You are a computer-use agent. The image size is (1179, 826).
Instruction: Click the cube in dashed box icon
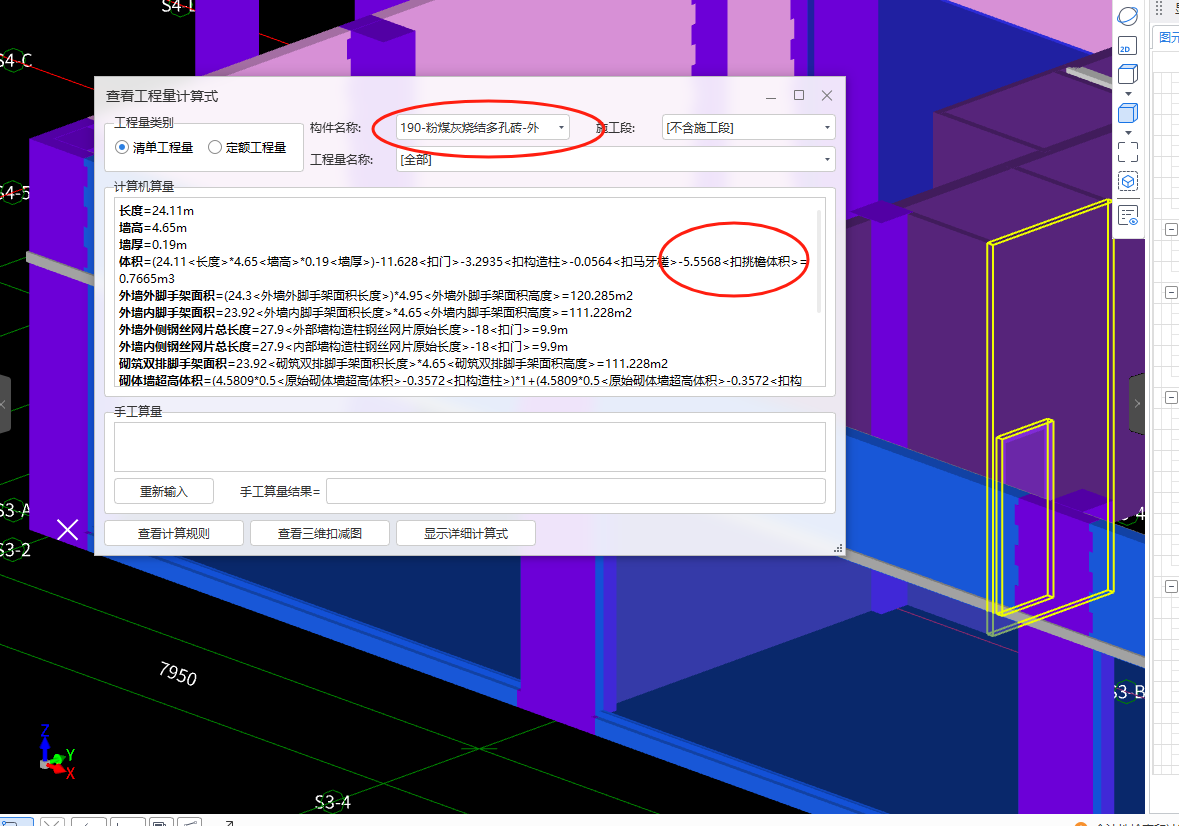(x=1127, y=181)
